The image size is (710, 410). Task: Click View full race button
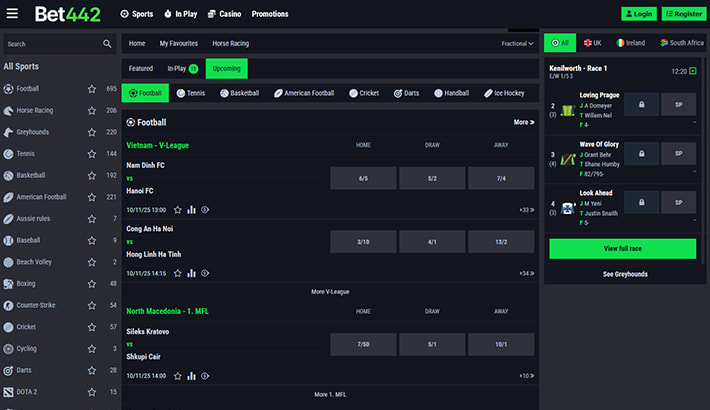pyautogui.click(x=623, y=249)
